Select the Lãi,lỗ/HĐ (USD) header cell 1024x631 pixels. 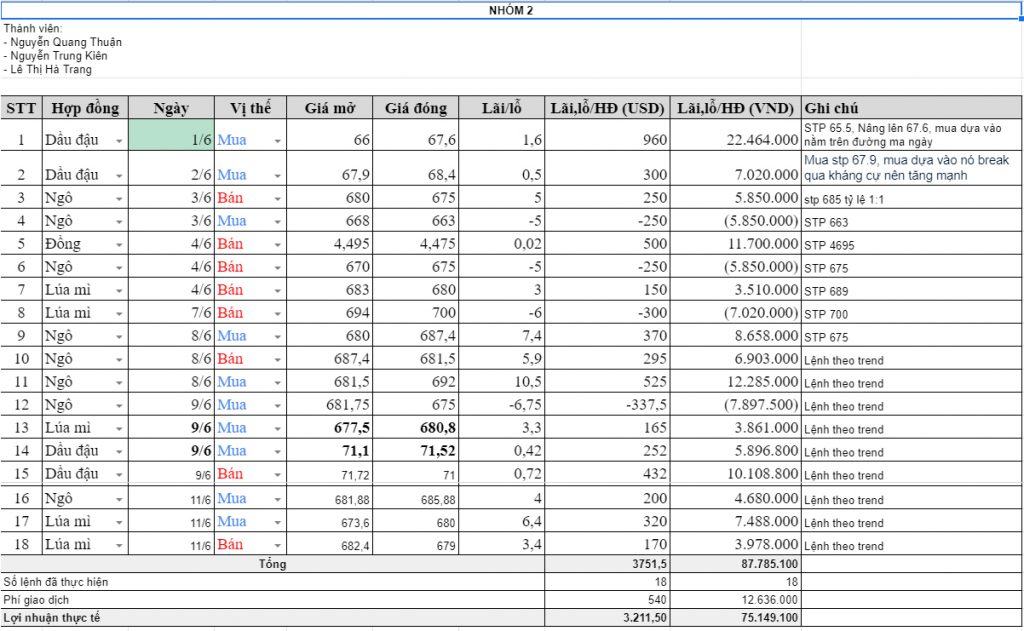(x=608, y=108)
